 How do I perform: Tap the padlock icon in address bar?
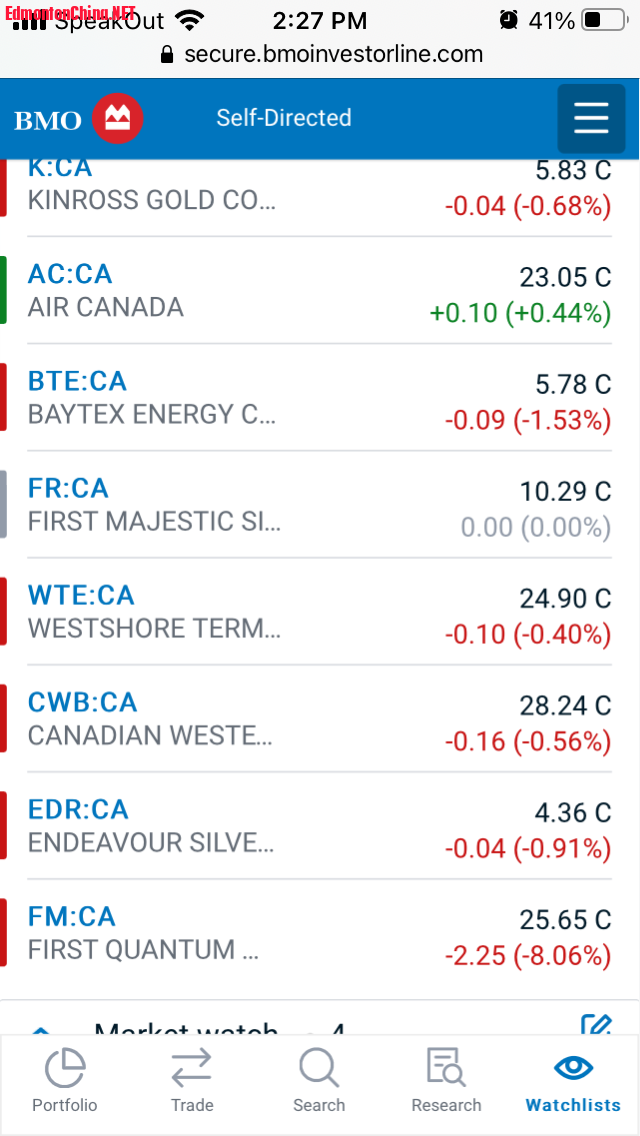(x=167, y=54)
